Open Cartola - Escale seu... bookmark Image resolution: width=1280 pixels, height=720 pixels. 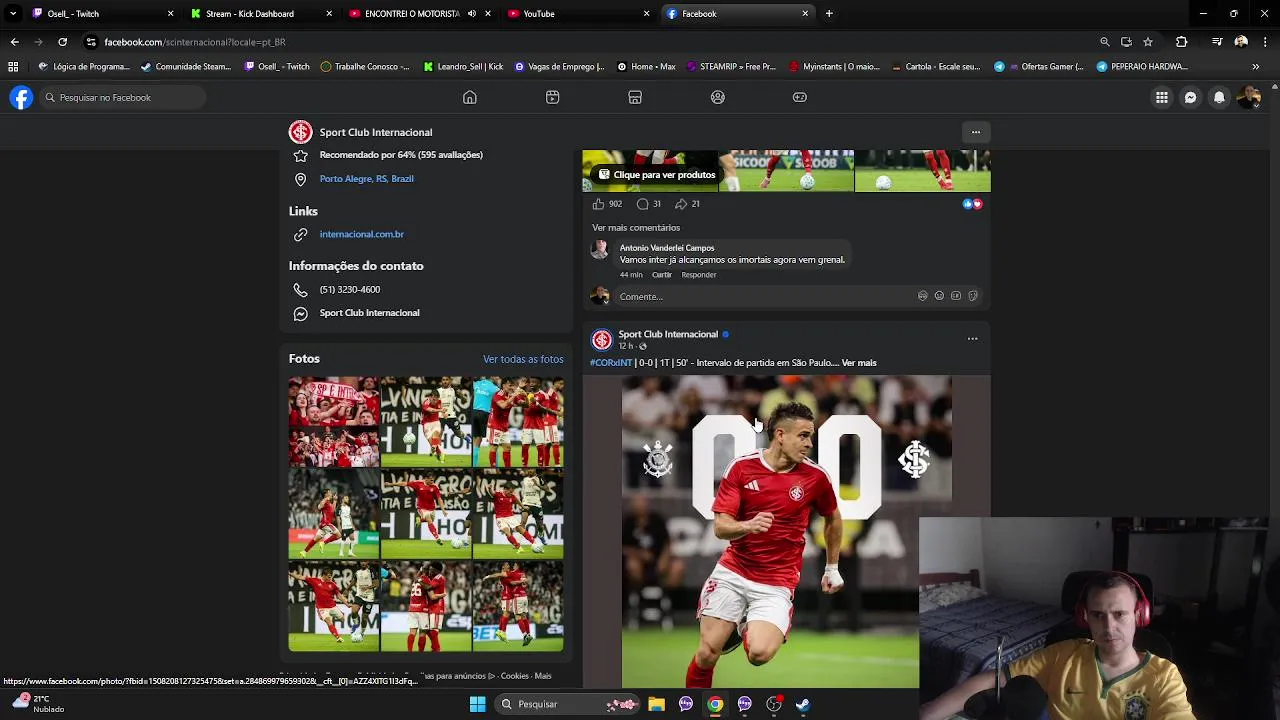[x=935, y=67]
